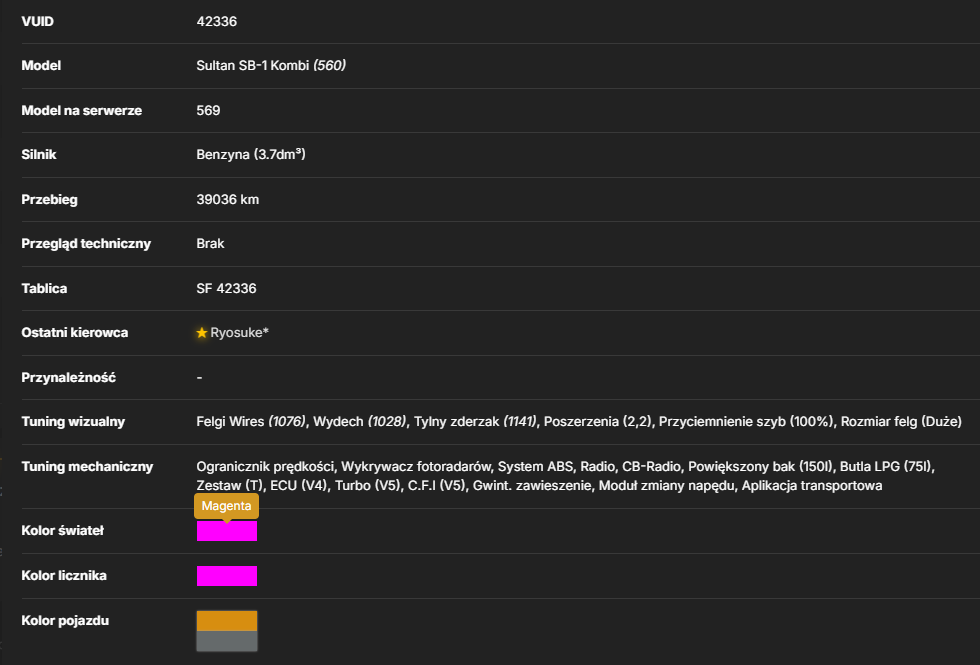980x665 pixels.
Task: Click Przyciemnienie szyb (100%) entry
Action: pos(746,421)
